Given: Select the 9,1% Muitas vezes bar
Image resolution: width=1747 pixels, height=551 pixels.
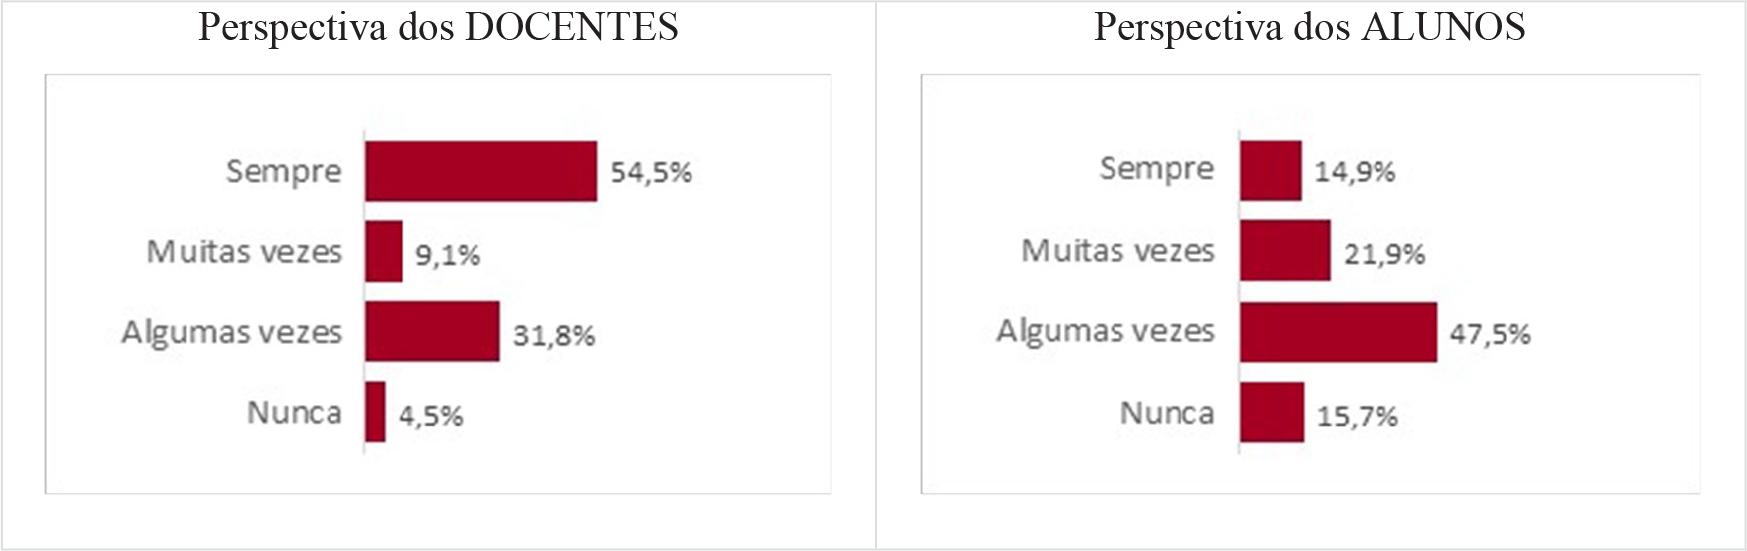Looking at the screenshot, I should pos(383,251).
